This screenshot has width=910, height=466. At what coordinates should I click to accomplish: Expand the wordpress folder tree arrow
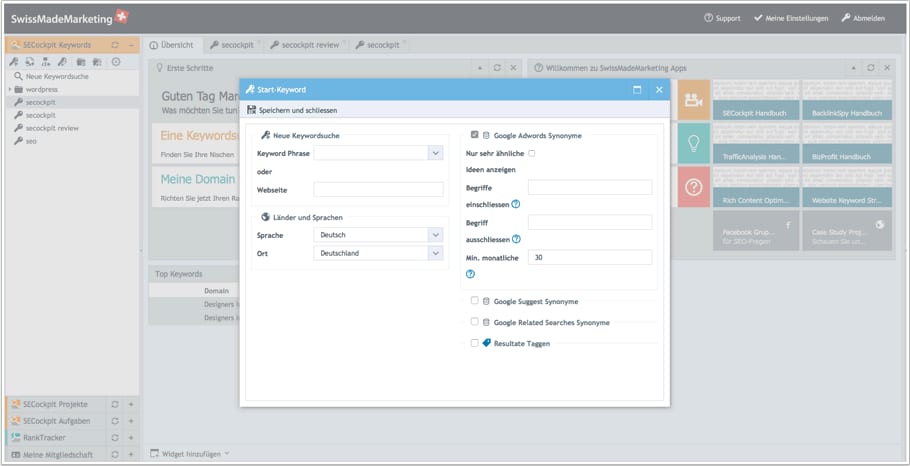pos(10,89)
